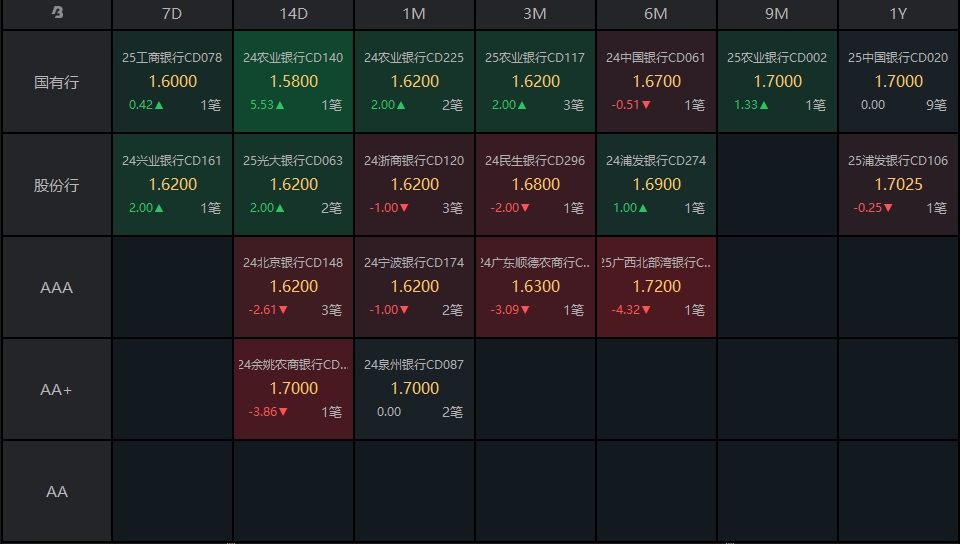Select the 3M tenor column header
This screenshot has height=544, width=960.
(535, 14)
